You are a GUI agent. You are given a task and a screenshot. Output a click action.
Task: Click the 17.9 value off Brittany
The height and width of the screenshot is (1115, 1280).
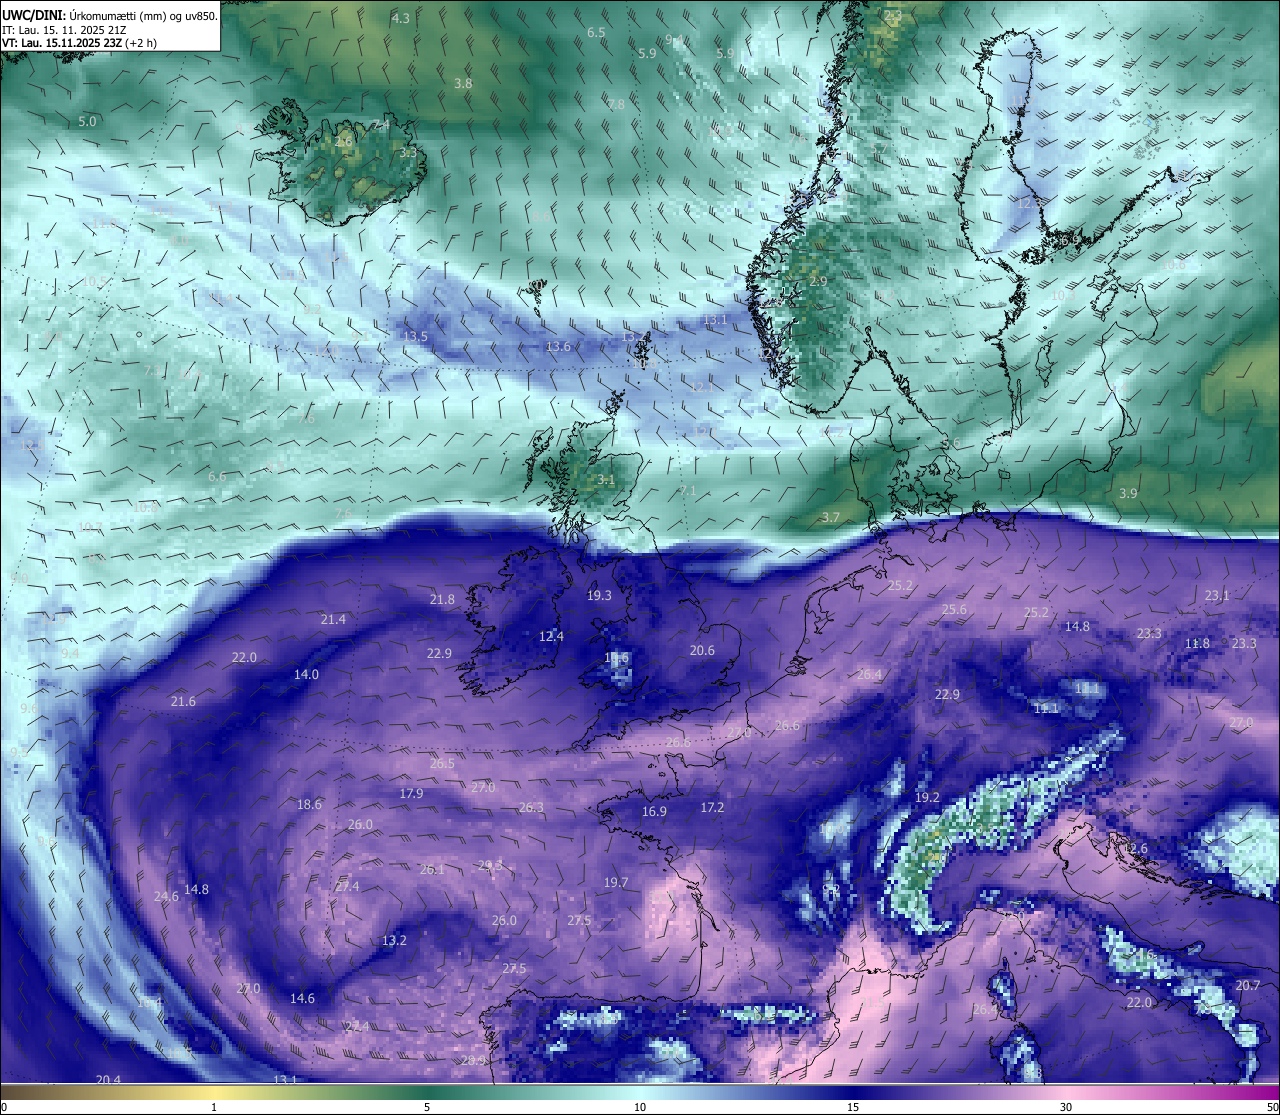tap(411, 793)
